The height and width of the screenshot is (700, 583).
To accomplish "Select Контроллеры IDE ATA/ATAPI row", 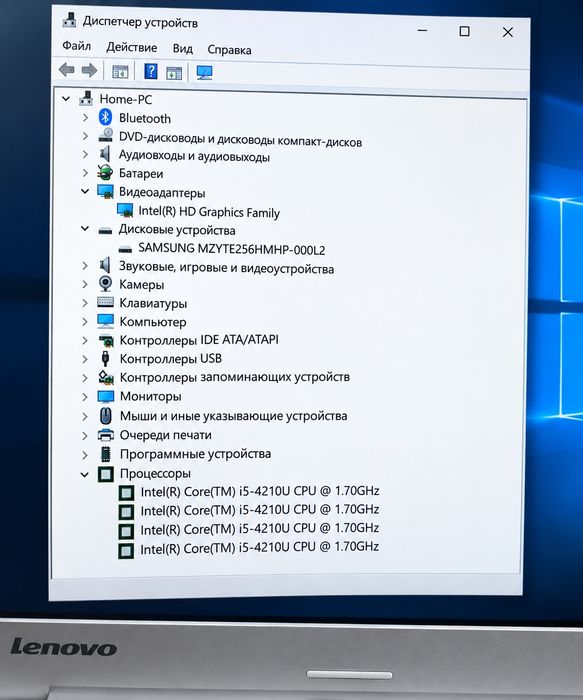I will click(x=199, y=340).
